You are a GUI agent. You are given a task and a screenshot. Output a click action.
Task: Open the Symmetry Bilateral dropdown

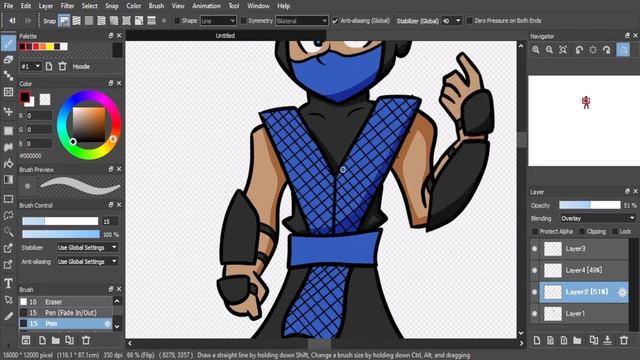tap(302, 20)
